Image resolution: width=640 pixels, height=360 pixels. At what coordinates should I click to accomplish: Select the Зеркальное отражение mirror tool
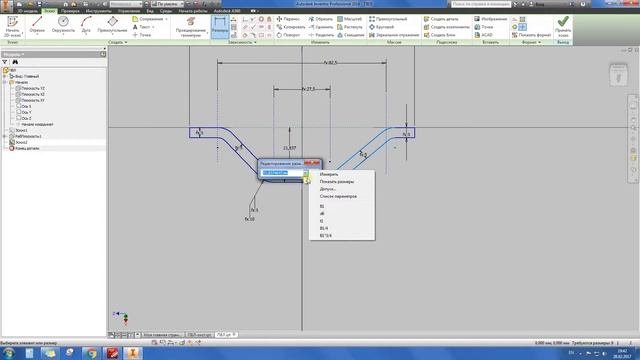point(394,35)
